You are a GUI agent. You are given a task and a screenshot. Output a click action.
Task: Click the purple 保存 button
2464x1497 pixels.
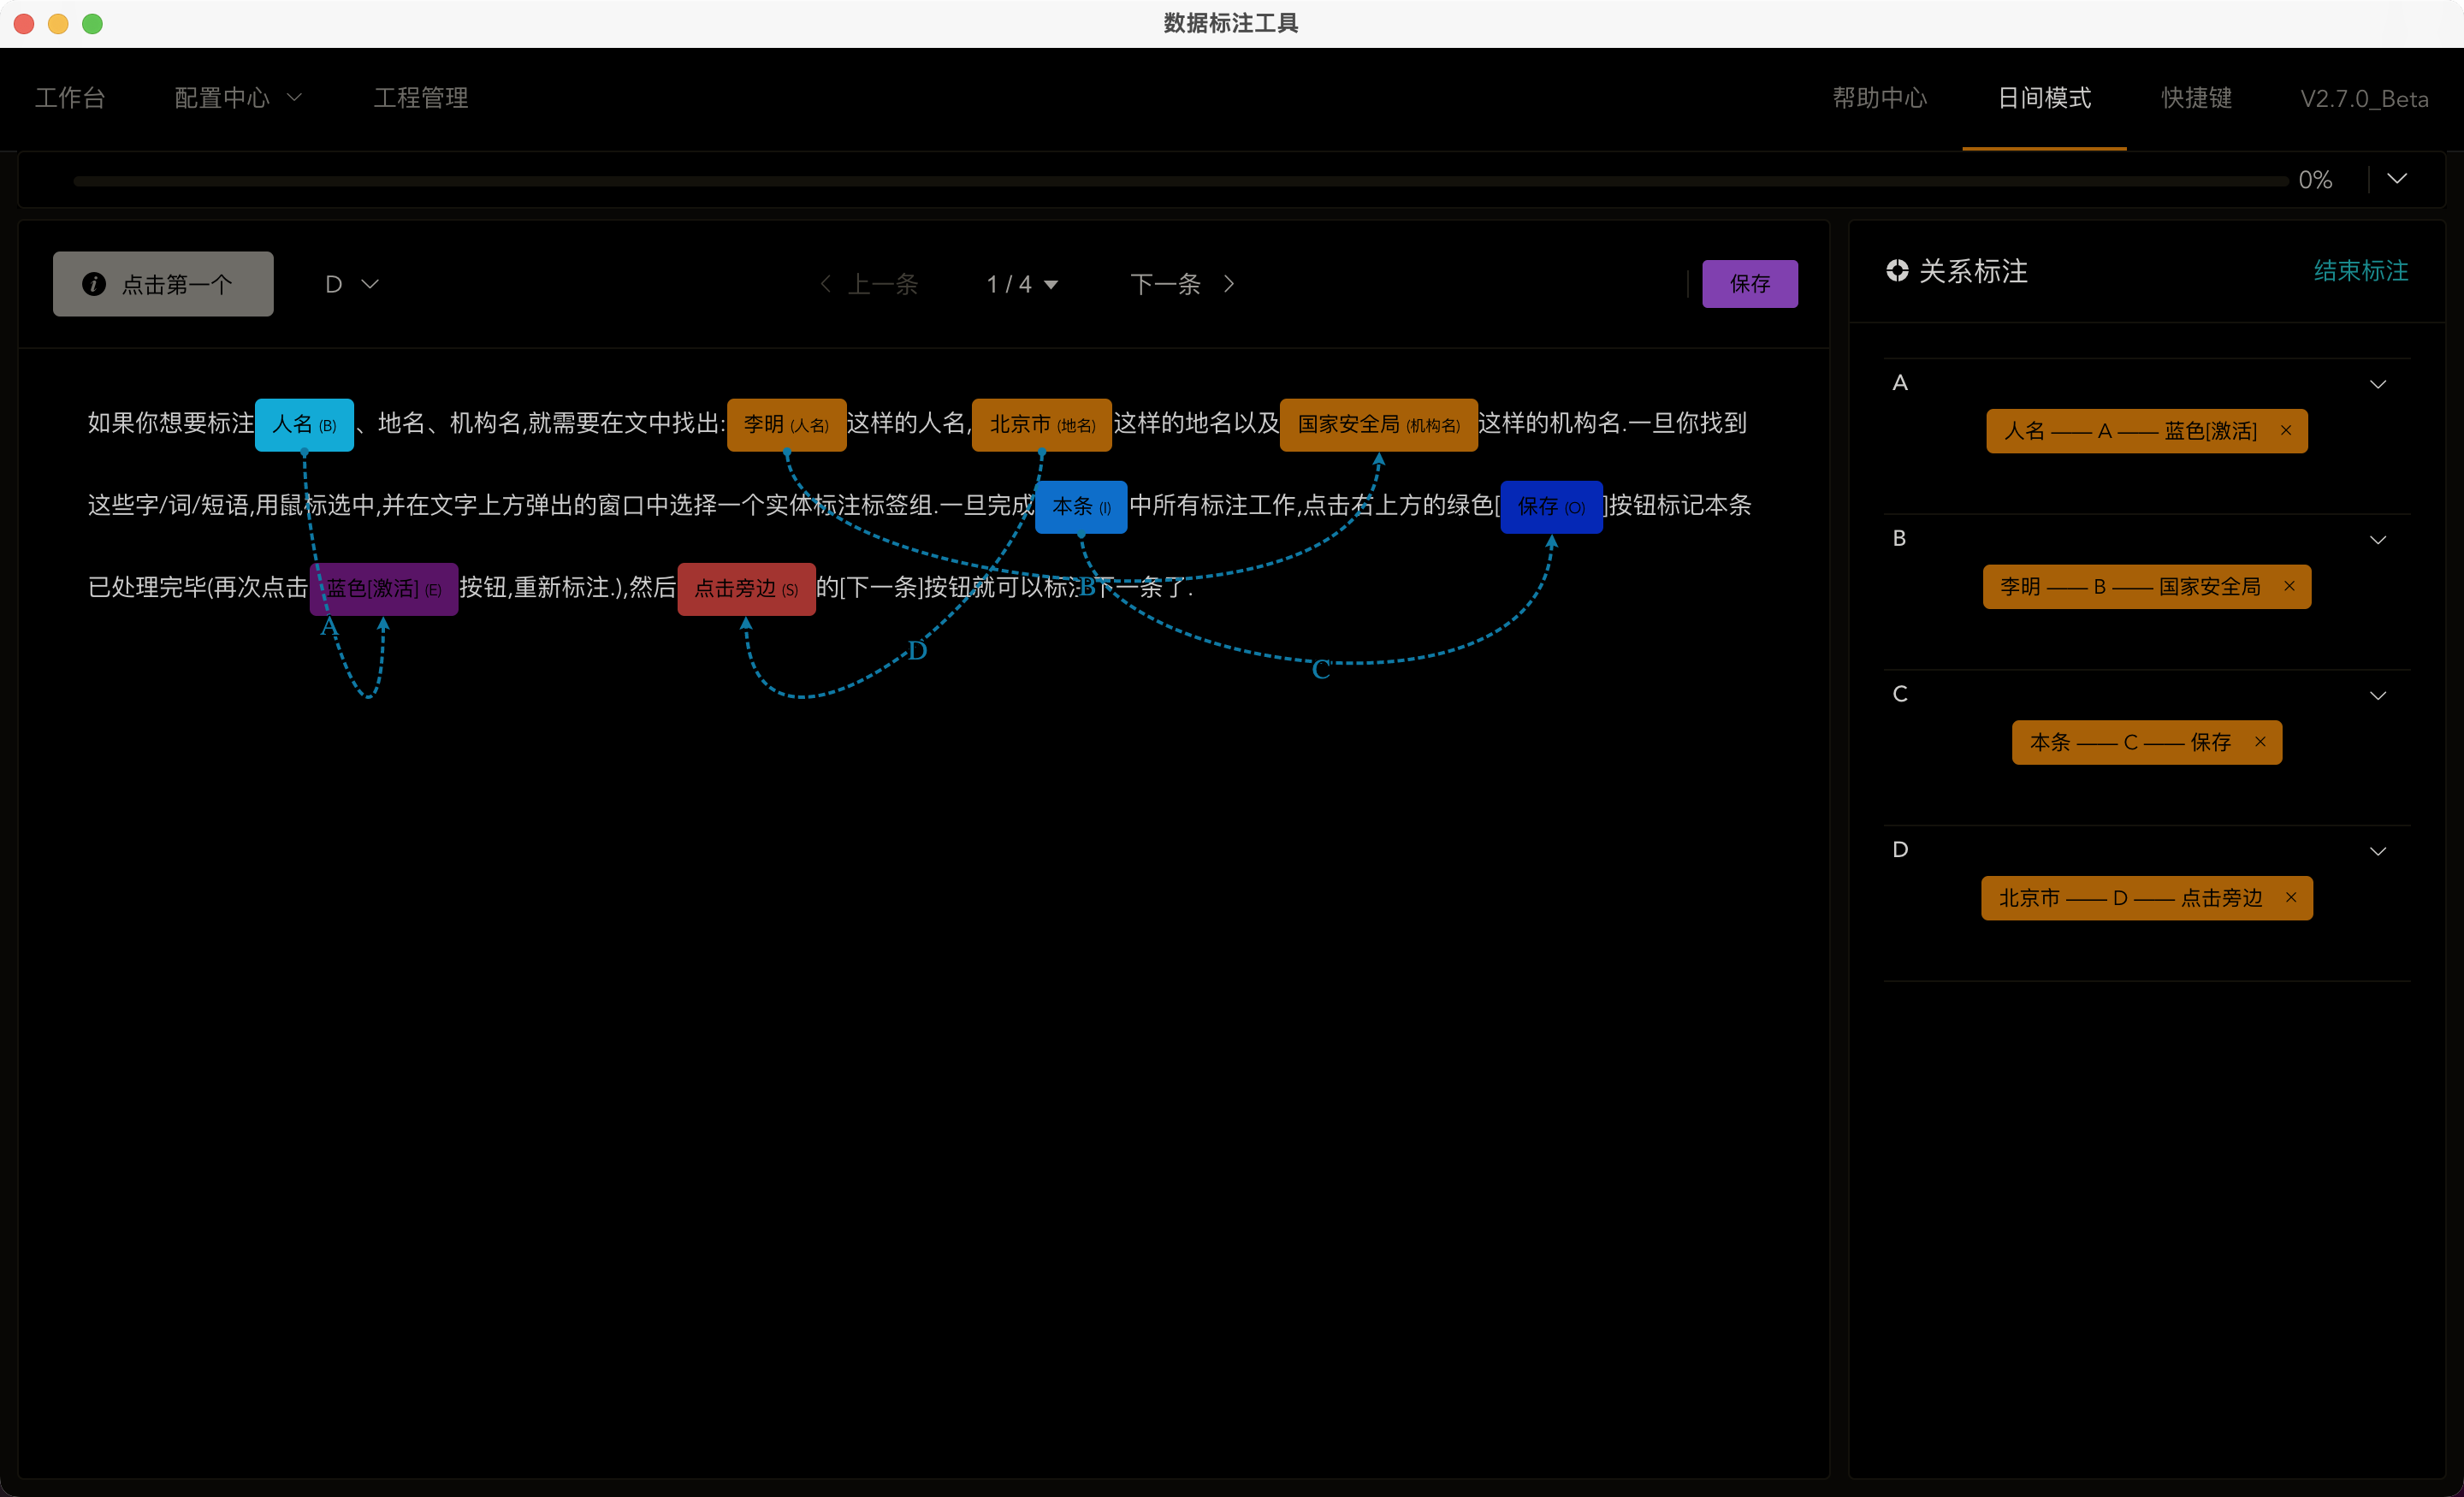[x=1749, y=284]
